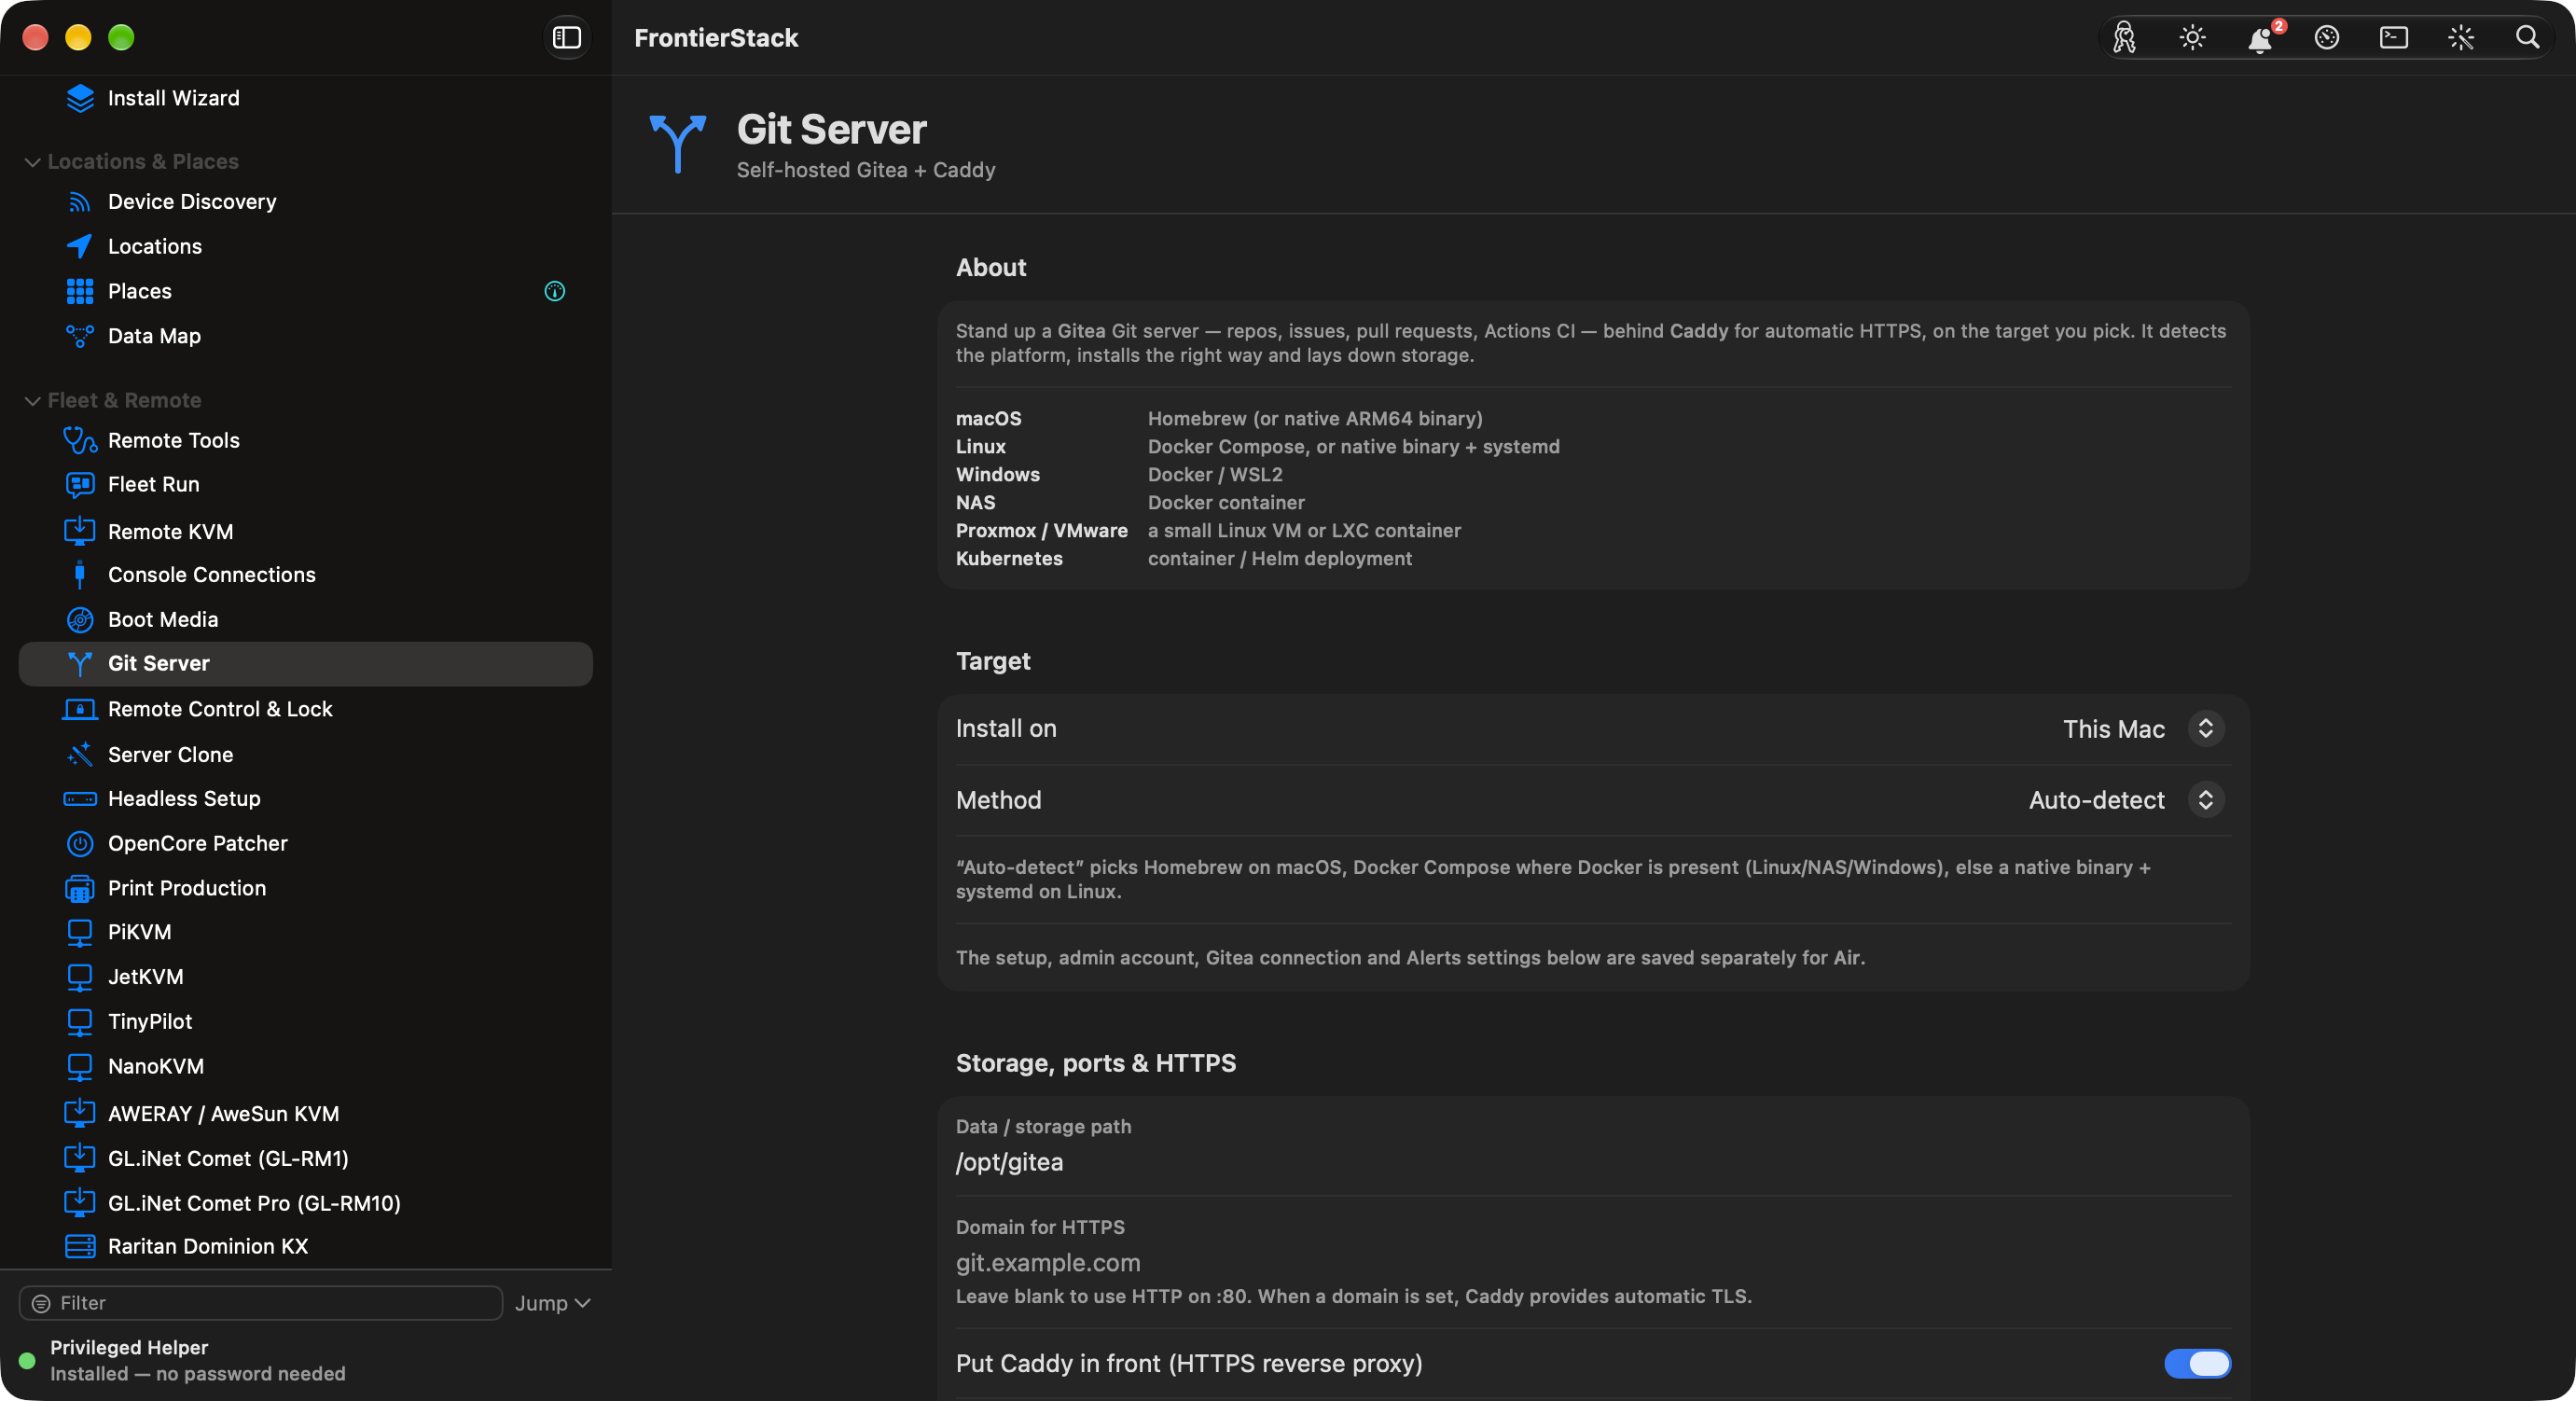The image size is (2576, 1401).
Task: Click the Print Production printer icon
Action: [80, 888]
